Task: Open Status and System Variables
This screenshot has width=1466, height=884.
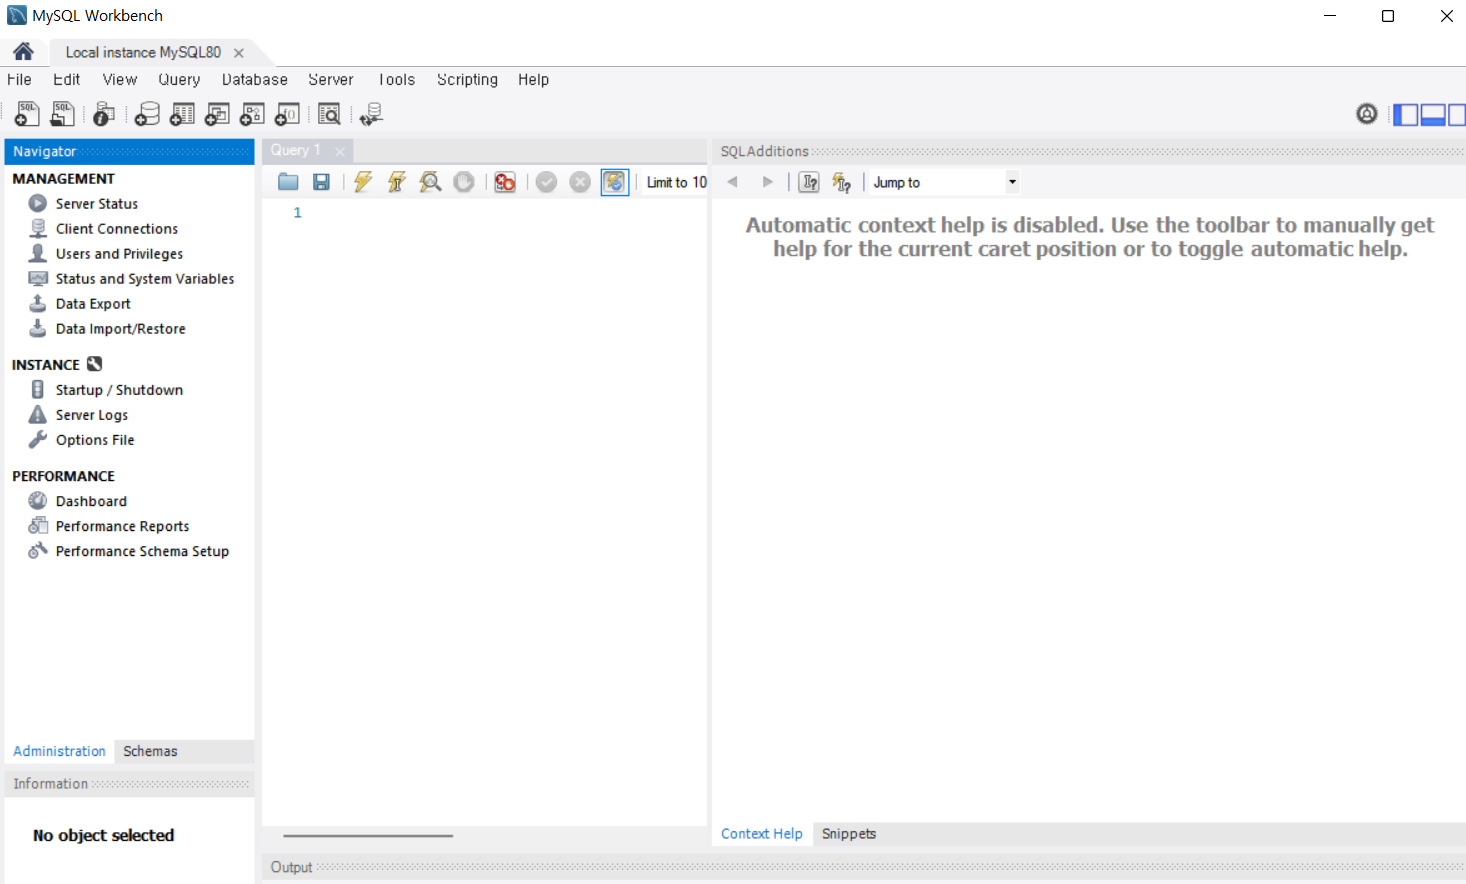Action: (145, 279)
